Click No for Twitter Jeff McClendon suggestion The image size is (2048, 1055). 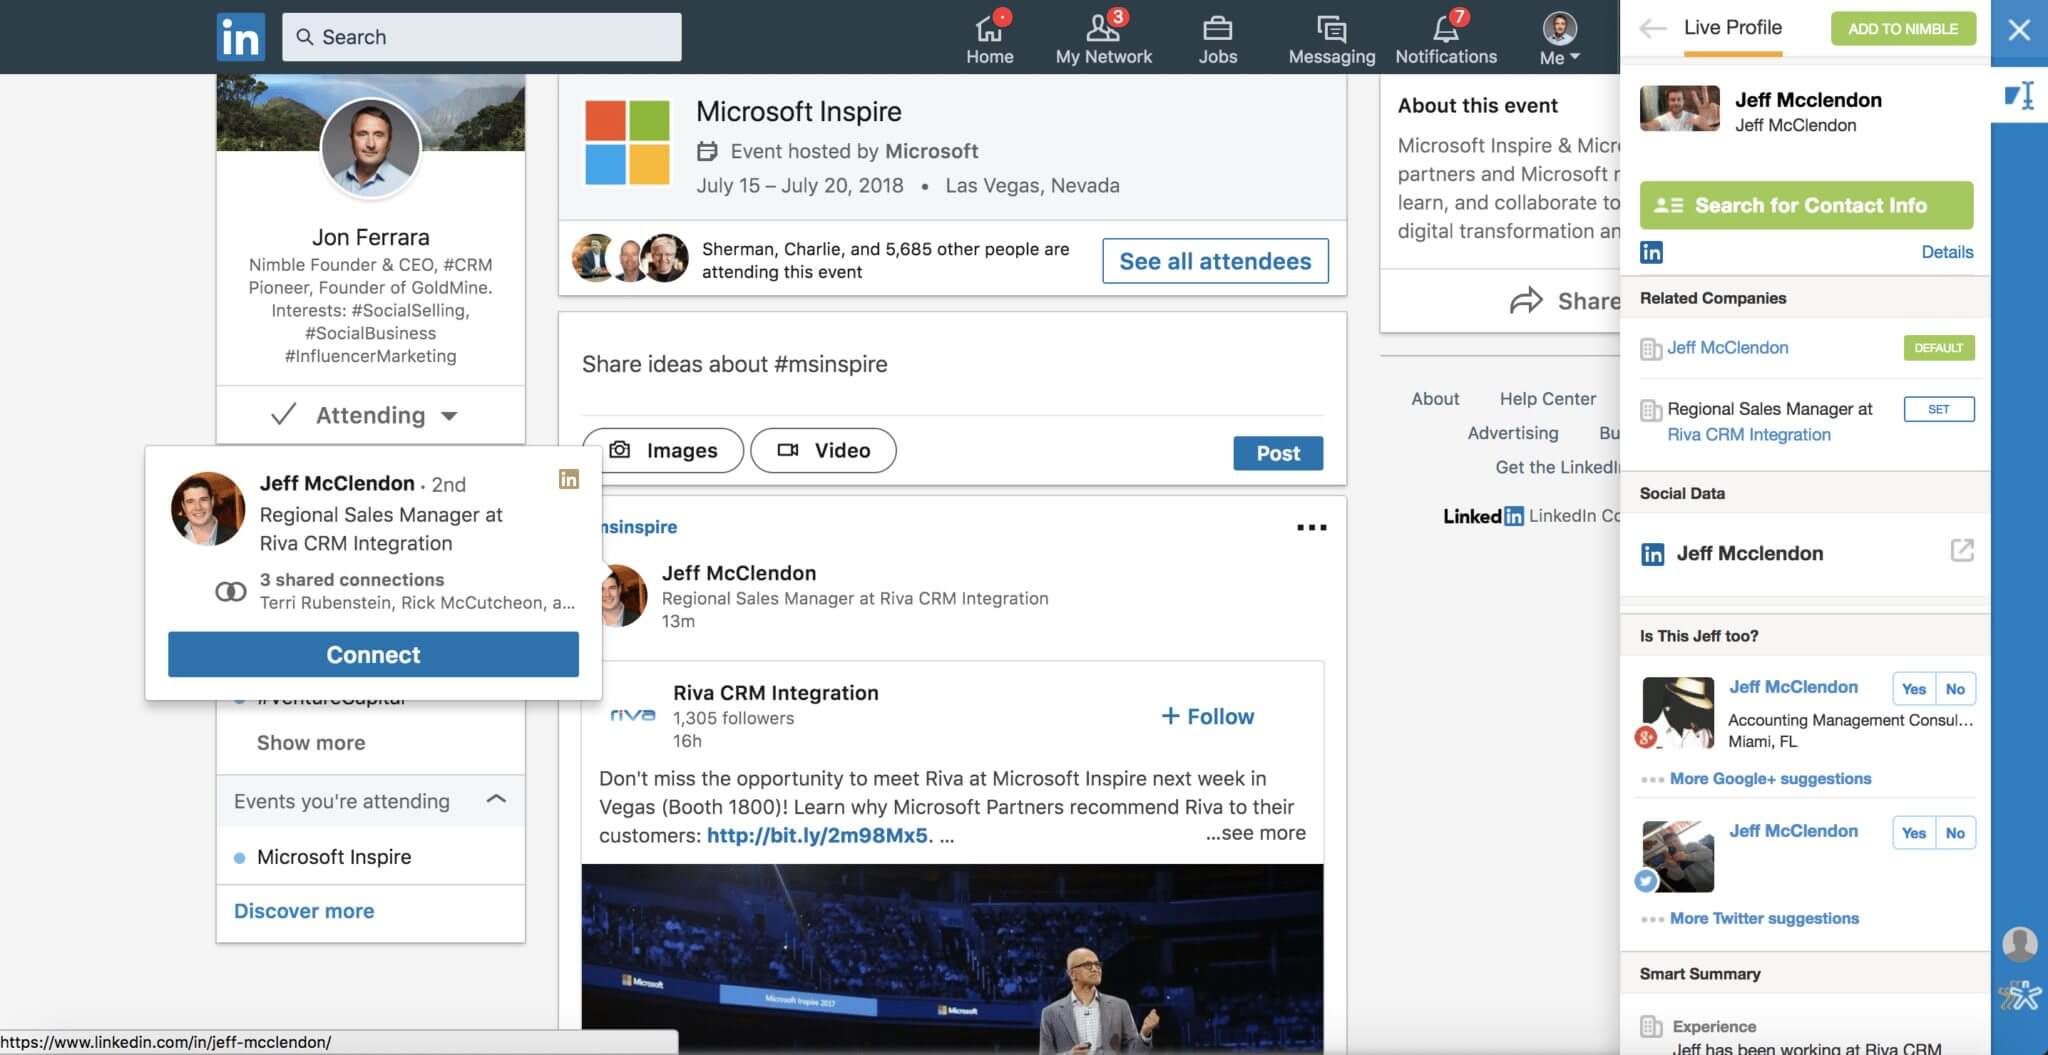point(1955,833)
